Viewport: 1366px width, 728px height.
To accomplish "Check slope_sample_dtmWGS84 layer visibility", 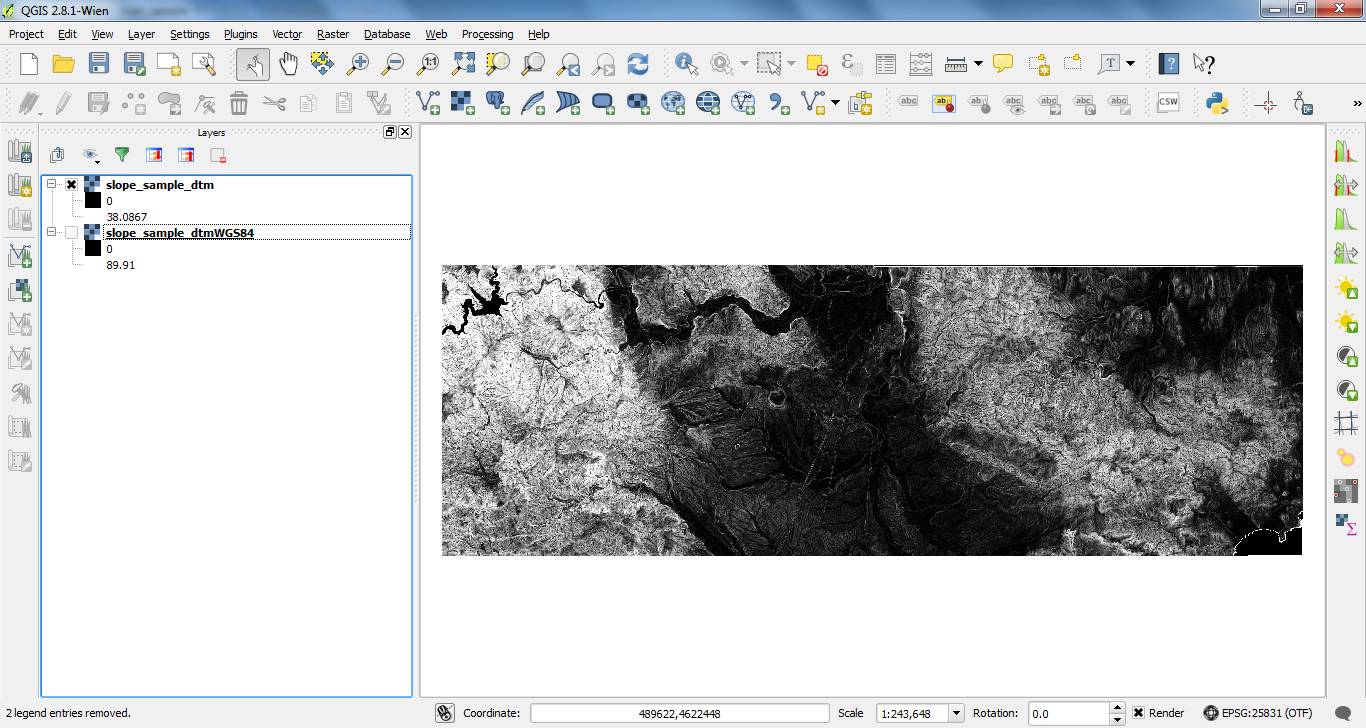I will pyautogui.click(x=71, y=233).
